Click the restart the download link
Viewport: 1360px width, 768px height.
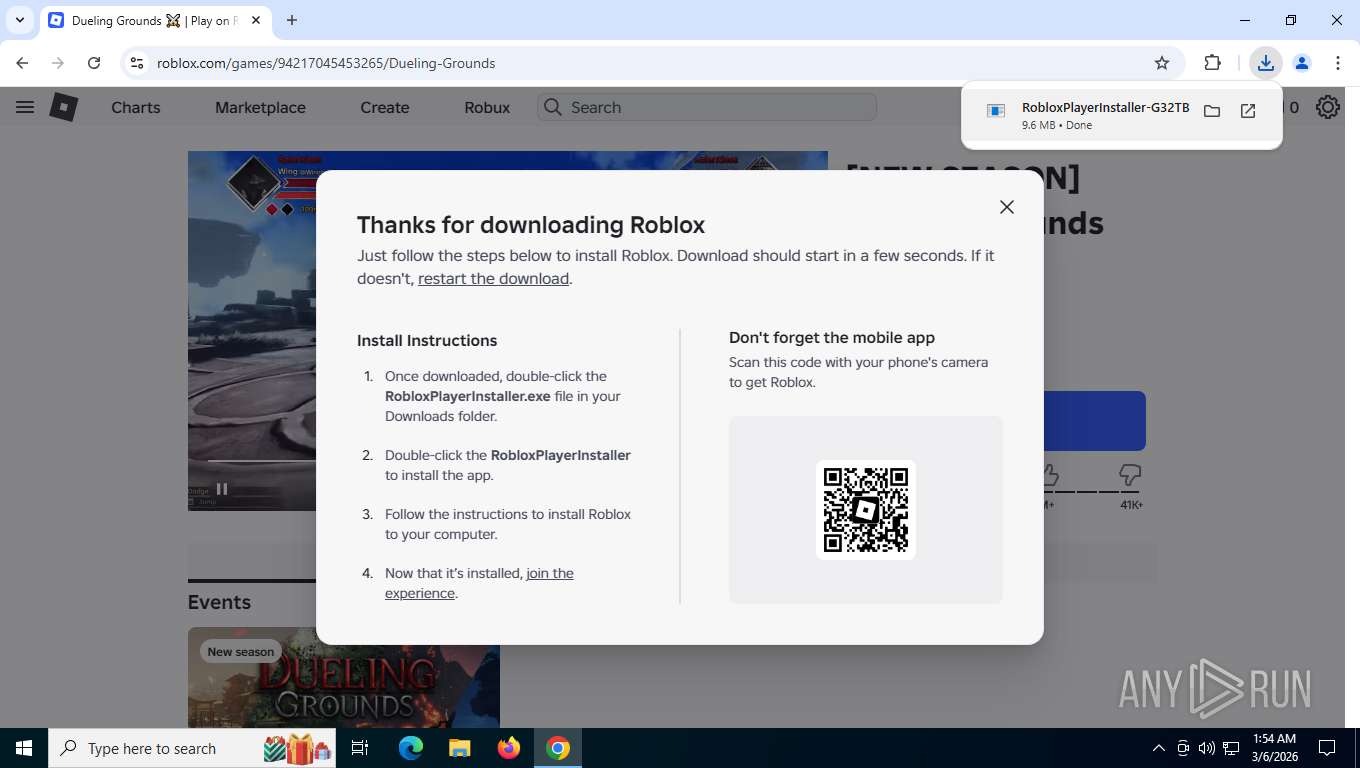pos(494,279)
